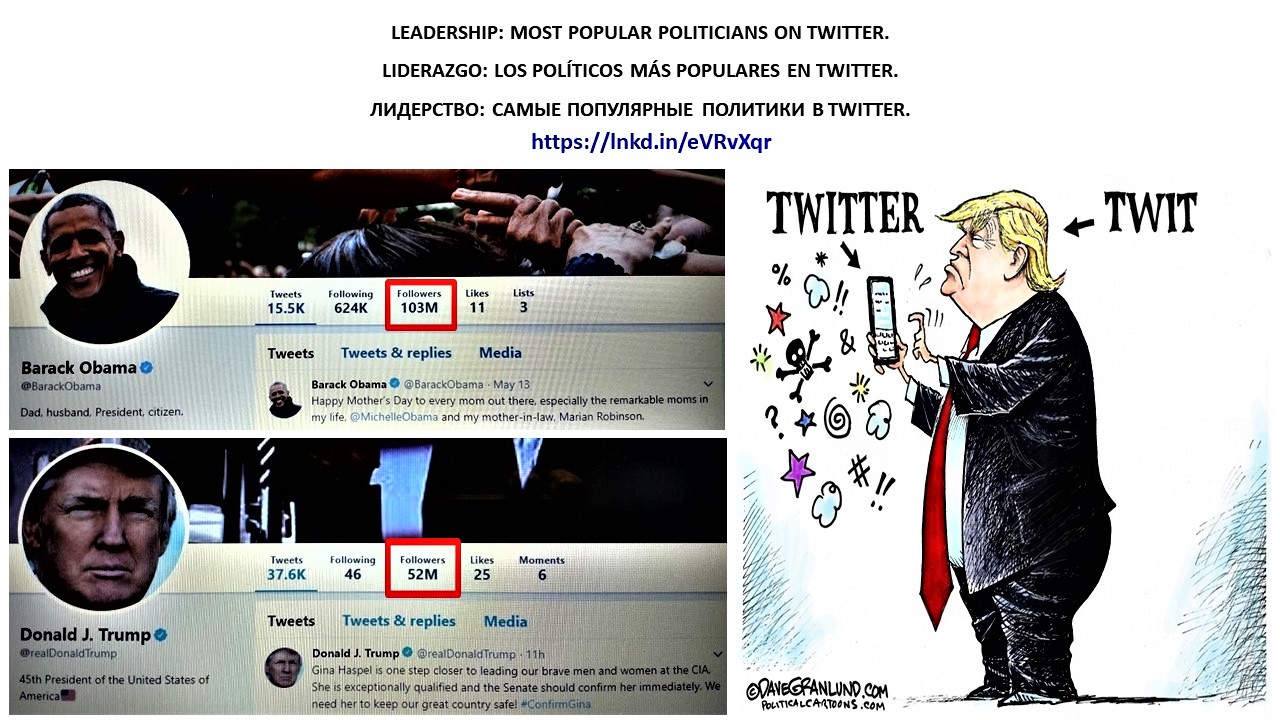Viewport: 1280px width, 720px height.
Task: Expand the chevron menu on Obama's tweet
Action: coord(709,384)
